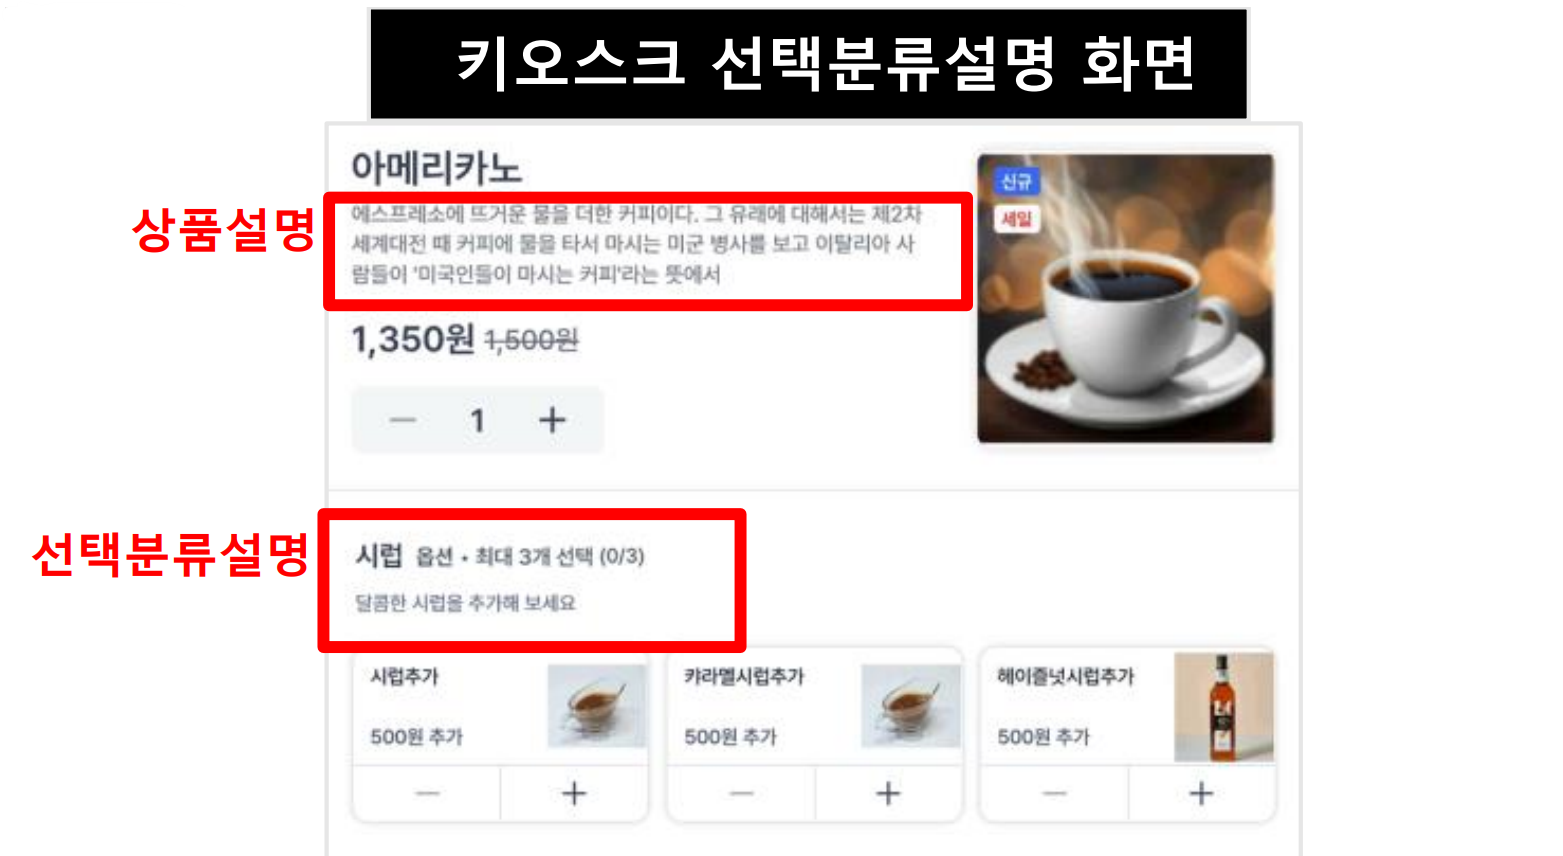Image resolution: width=1563 pixels, height=856 pixels.
Task: Click the 1,350원 sale price
Action: pos(413,340)
